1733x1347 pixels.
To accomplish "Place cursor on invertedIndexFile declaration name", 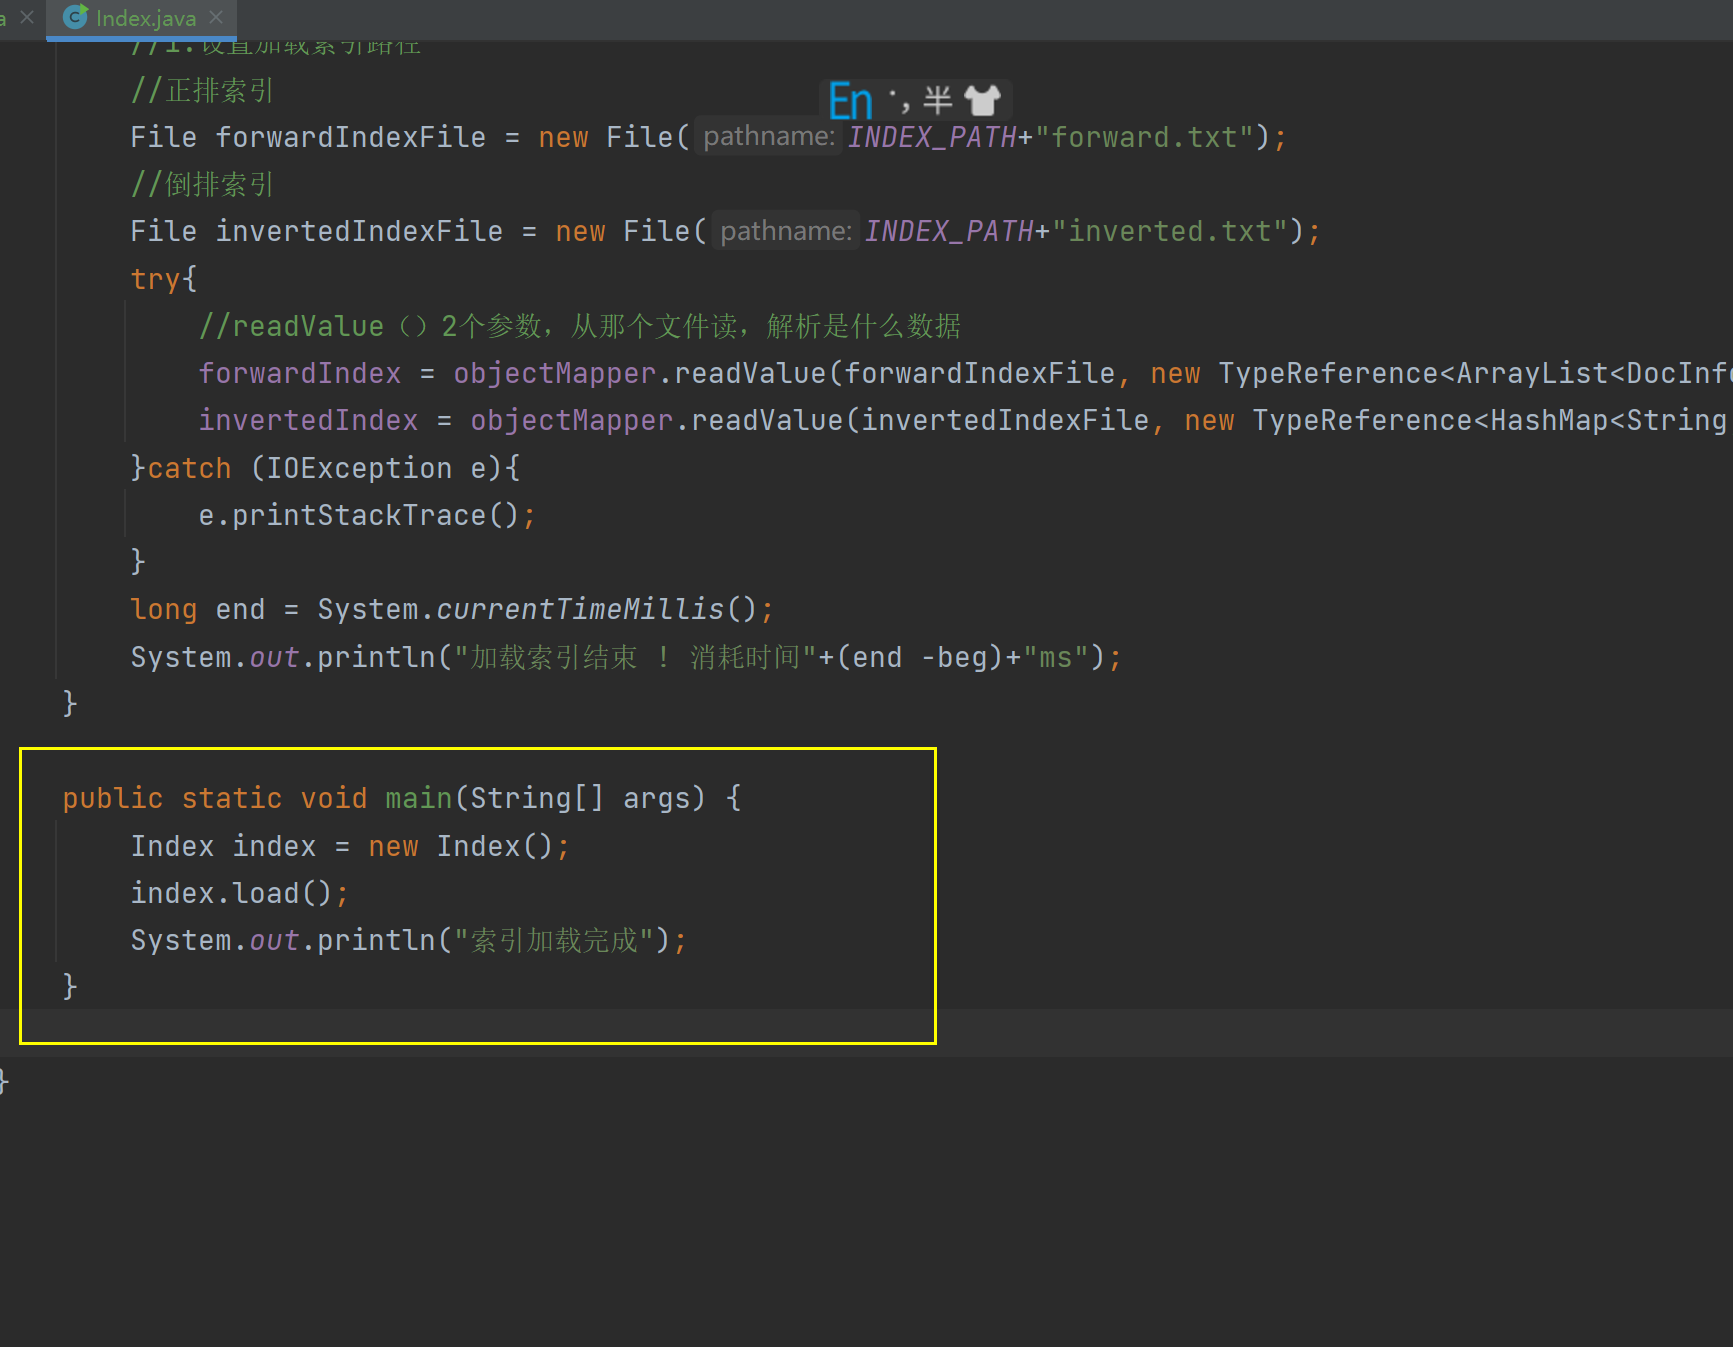I will (x=359, y=231).
